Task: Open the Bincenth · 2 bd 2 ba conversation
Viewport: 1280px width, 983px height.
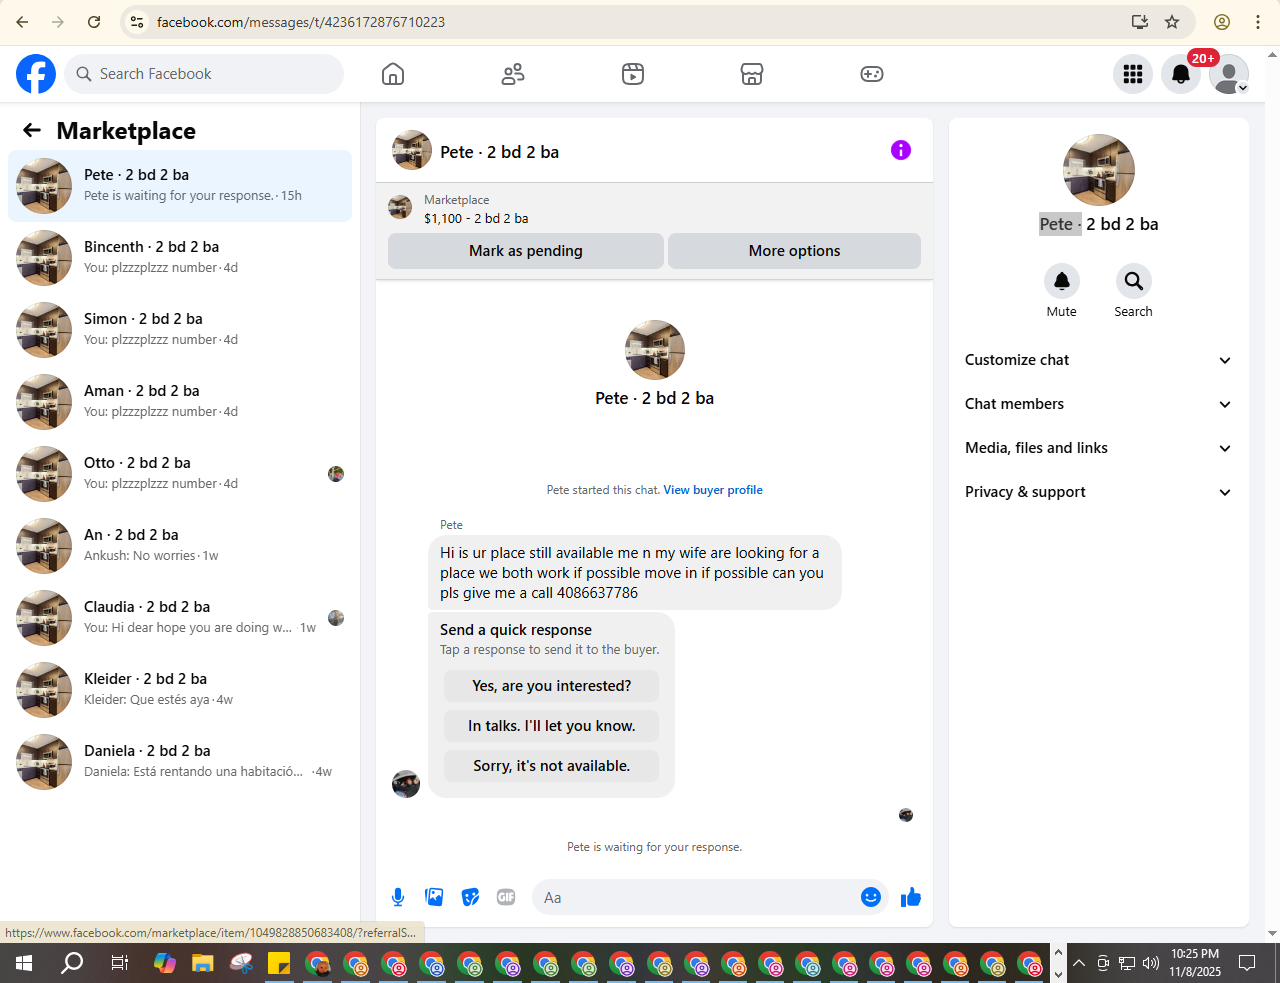Action: 180,258
